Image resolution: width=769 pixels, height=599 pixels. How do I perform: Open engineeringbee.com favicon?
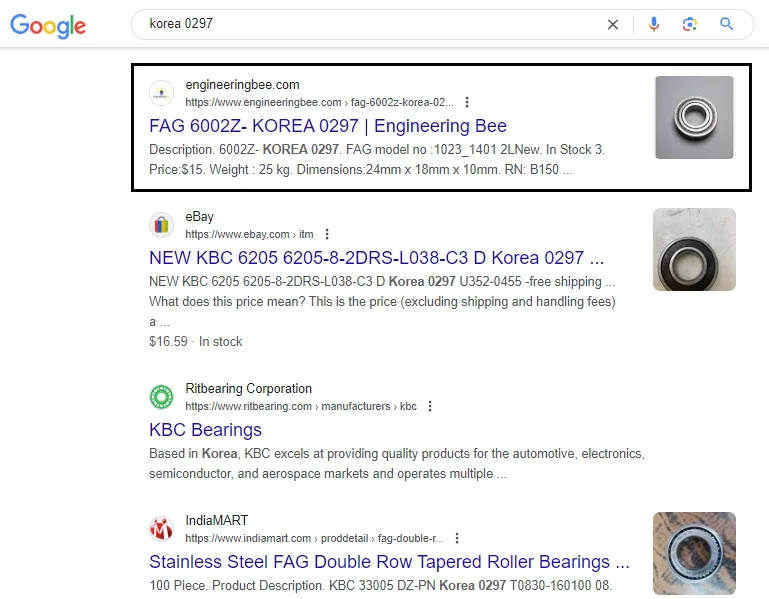pyautogui.click(x=161, y=93)
